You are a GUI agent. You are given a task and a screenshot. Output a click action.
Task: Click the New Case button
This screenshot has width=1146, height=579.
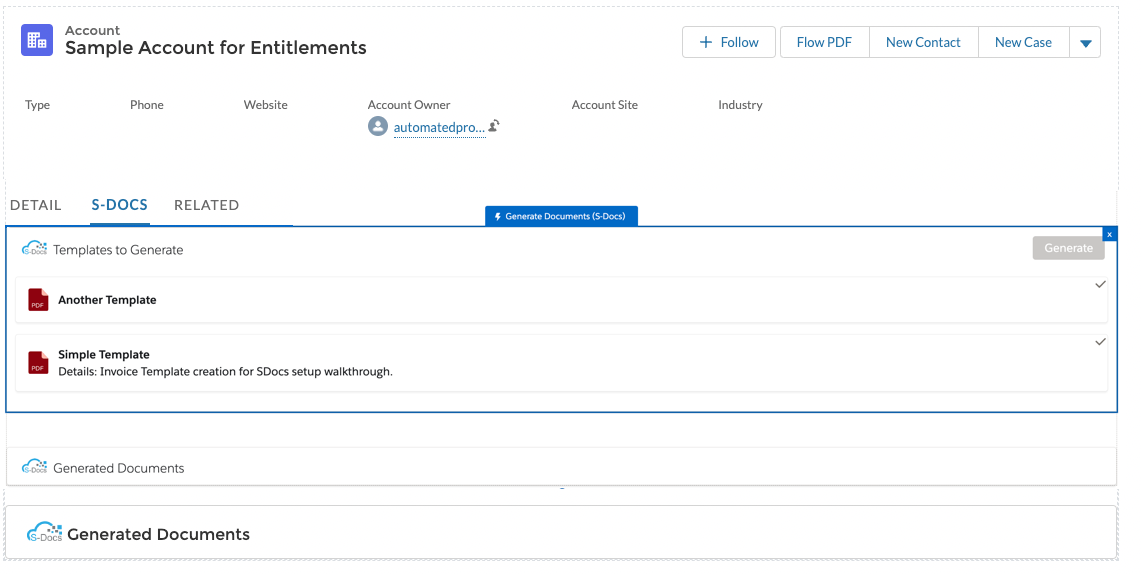tap(1023, 42)
